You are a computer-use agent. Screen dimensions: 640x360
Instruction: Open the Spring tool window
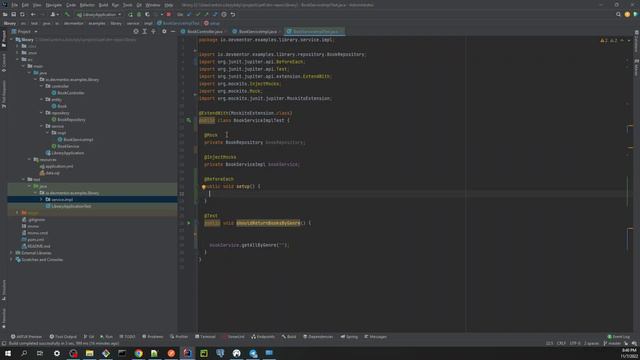pos(349,337)
